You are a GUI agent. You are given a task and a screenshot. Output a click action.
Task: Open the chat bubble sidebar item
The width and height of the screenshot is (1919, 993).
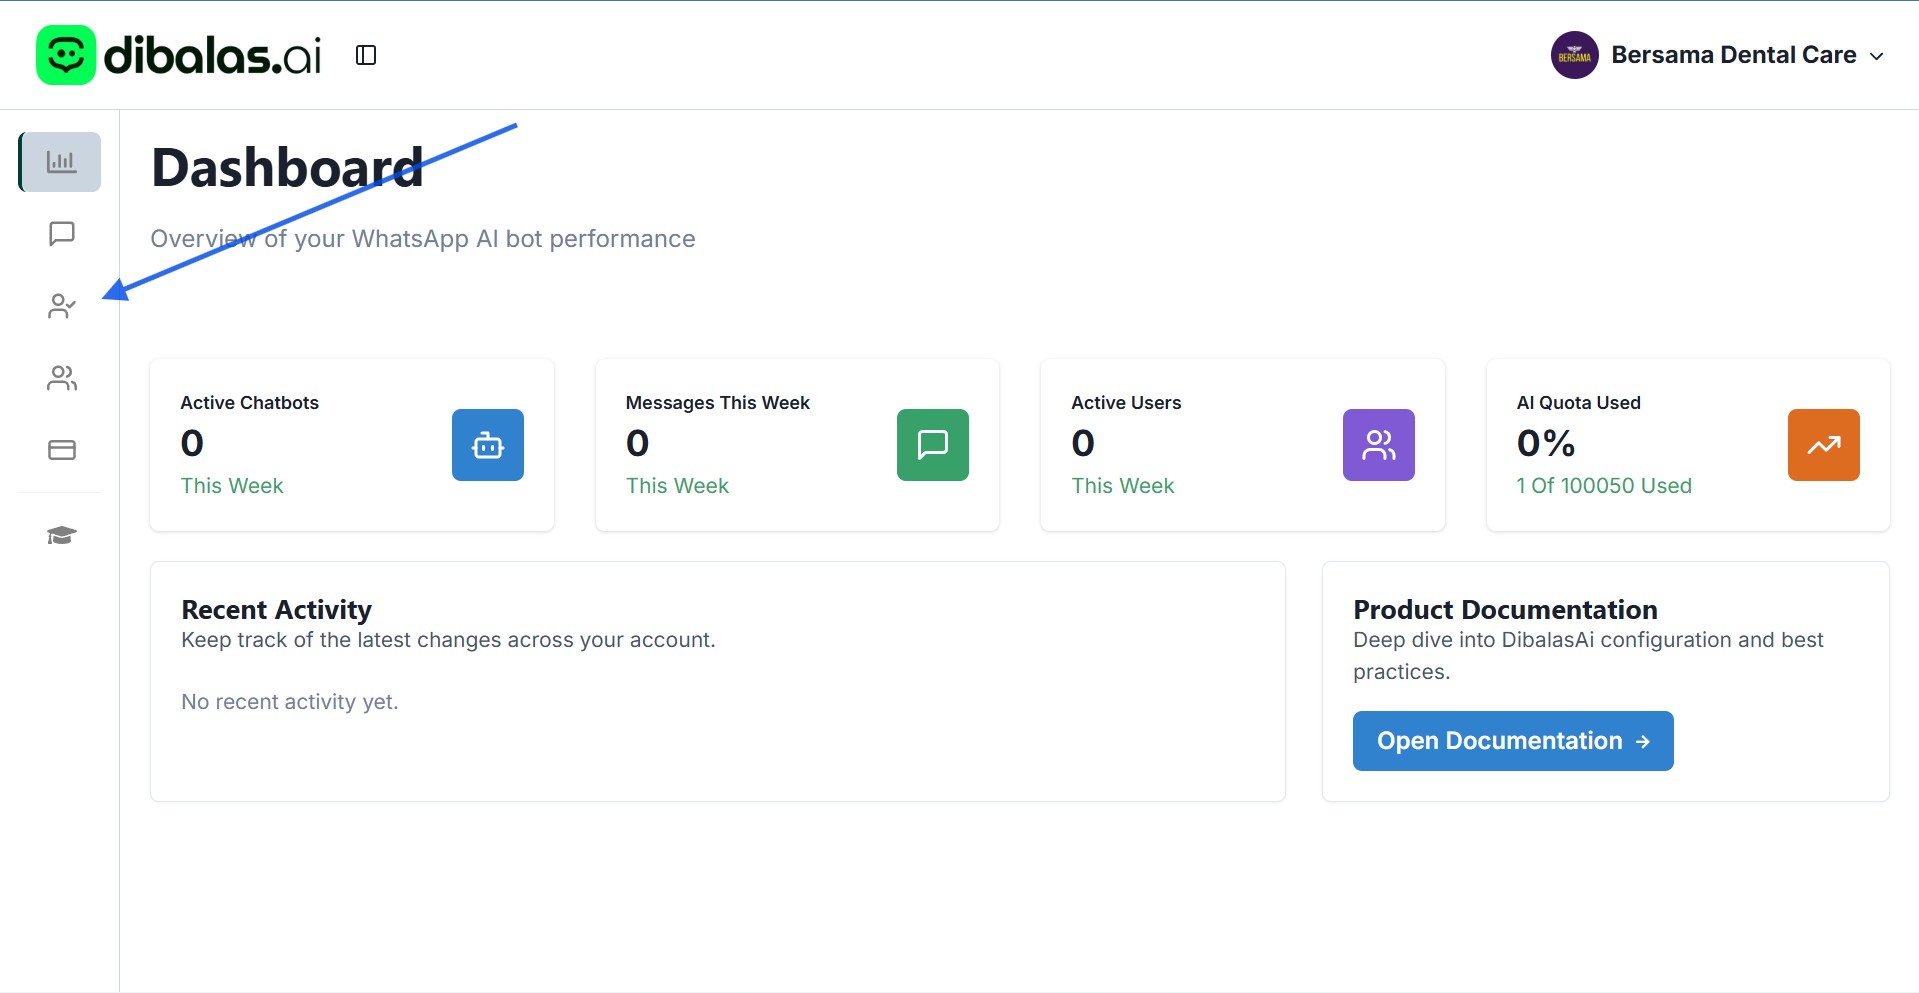pyautogui.click(x=62, y=234)
